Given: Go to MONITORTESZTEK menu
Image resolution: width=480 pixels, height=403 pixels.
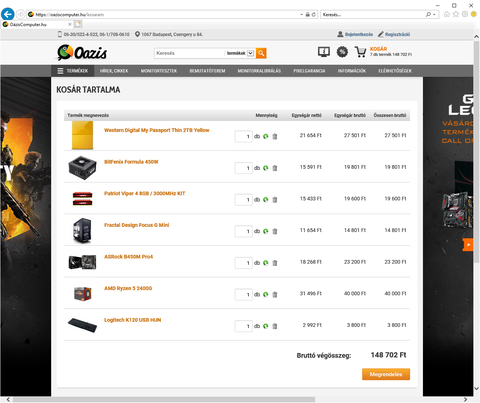Looking at the screenshot, I should [159, 71].
